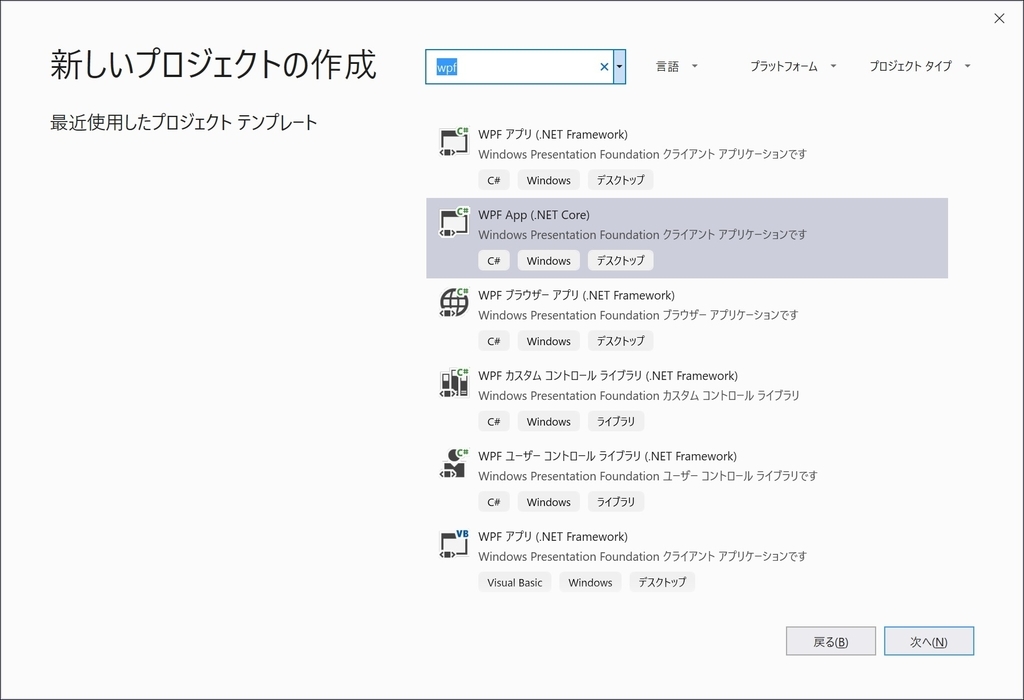Screen dimensions: 1024x700
Task: Expand the 言語 filter dropdown
Action: coord(677,66)
